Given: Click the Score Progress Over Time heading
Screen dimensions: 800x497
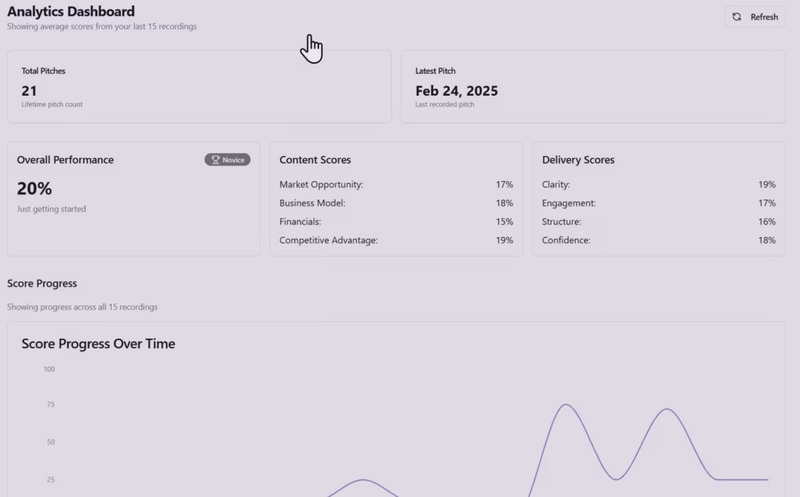Looking at the screenshot, I should [98, 344].
